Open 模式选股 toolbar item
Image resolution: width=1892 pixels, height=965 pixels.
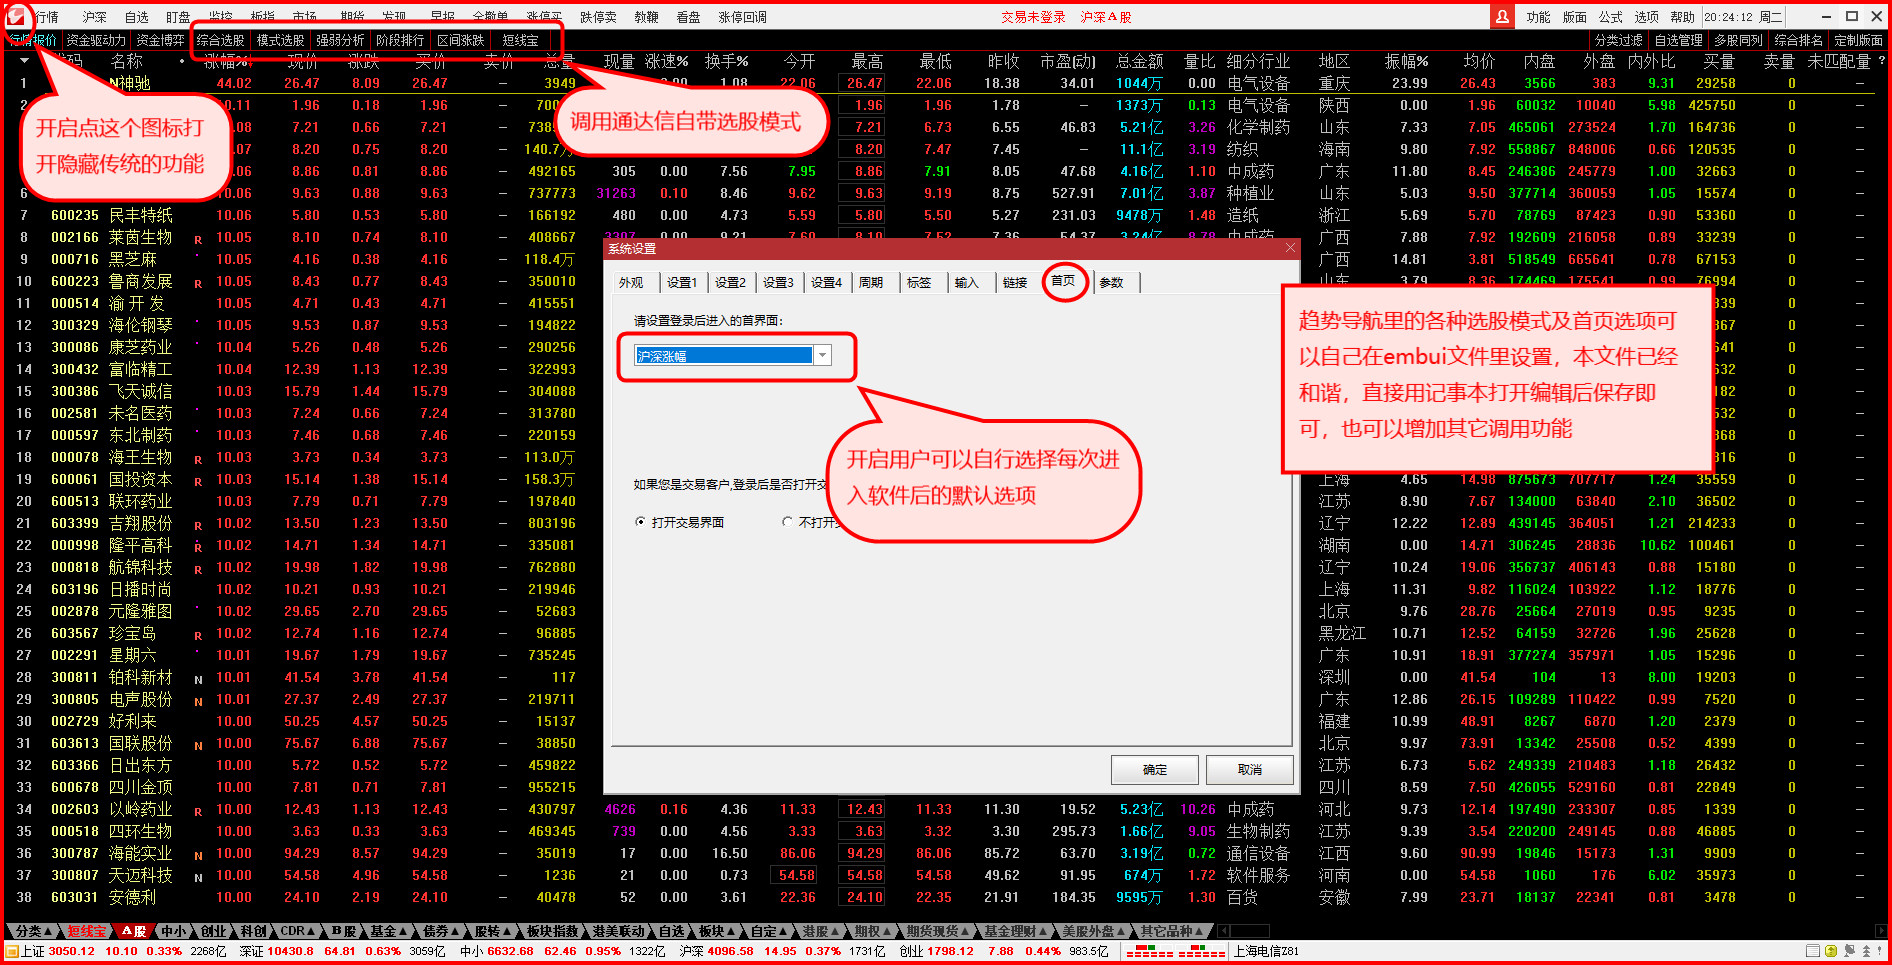pos(280,40)
